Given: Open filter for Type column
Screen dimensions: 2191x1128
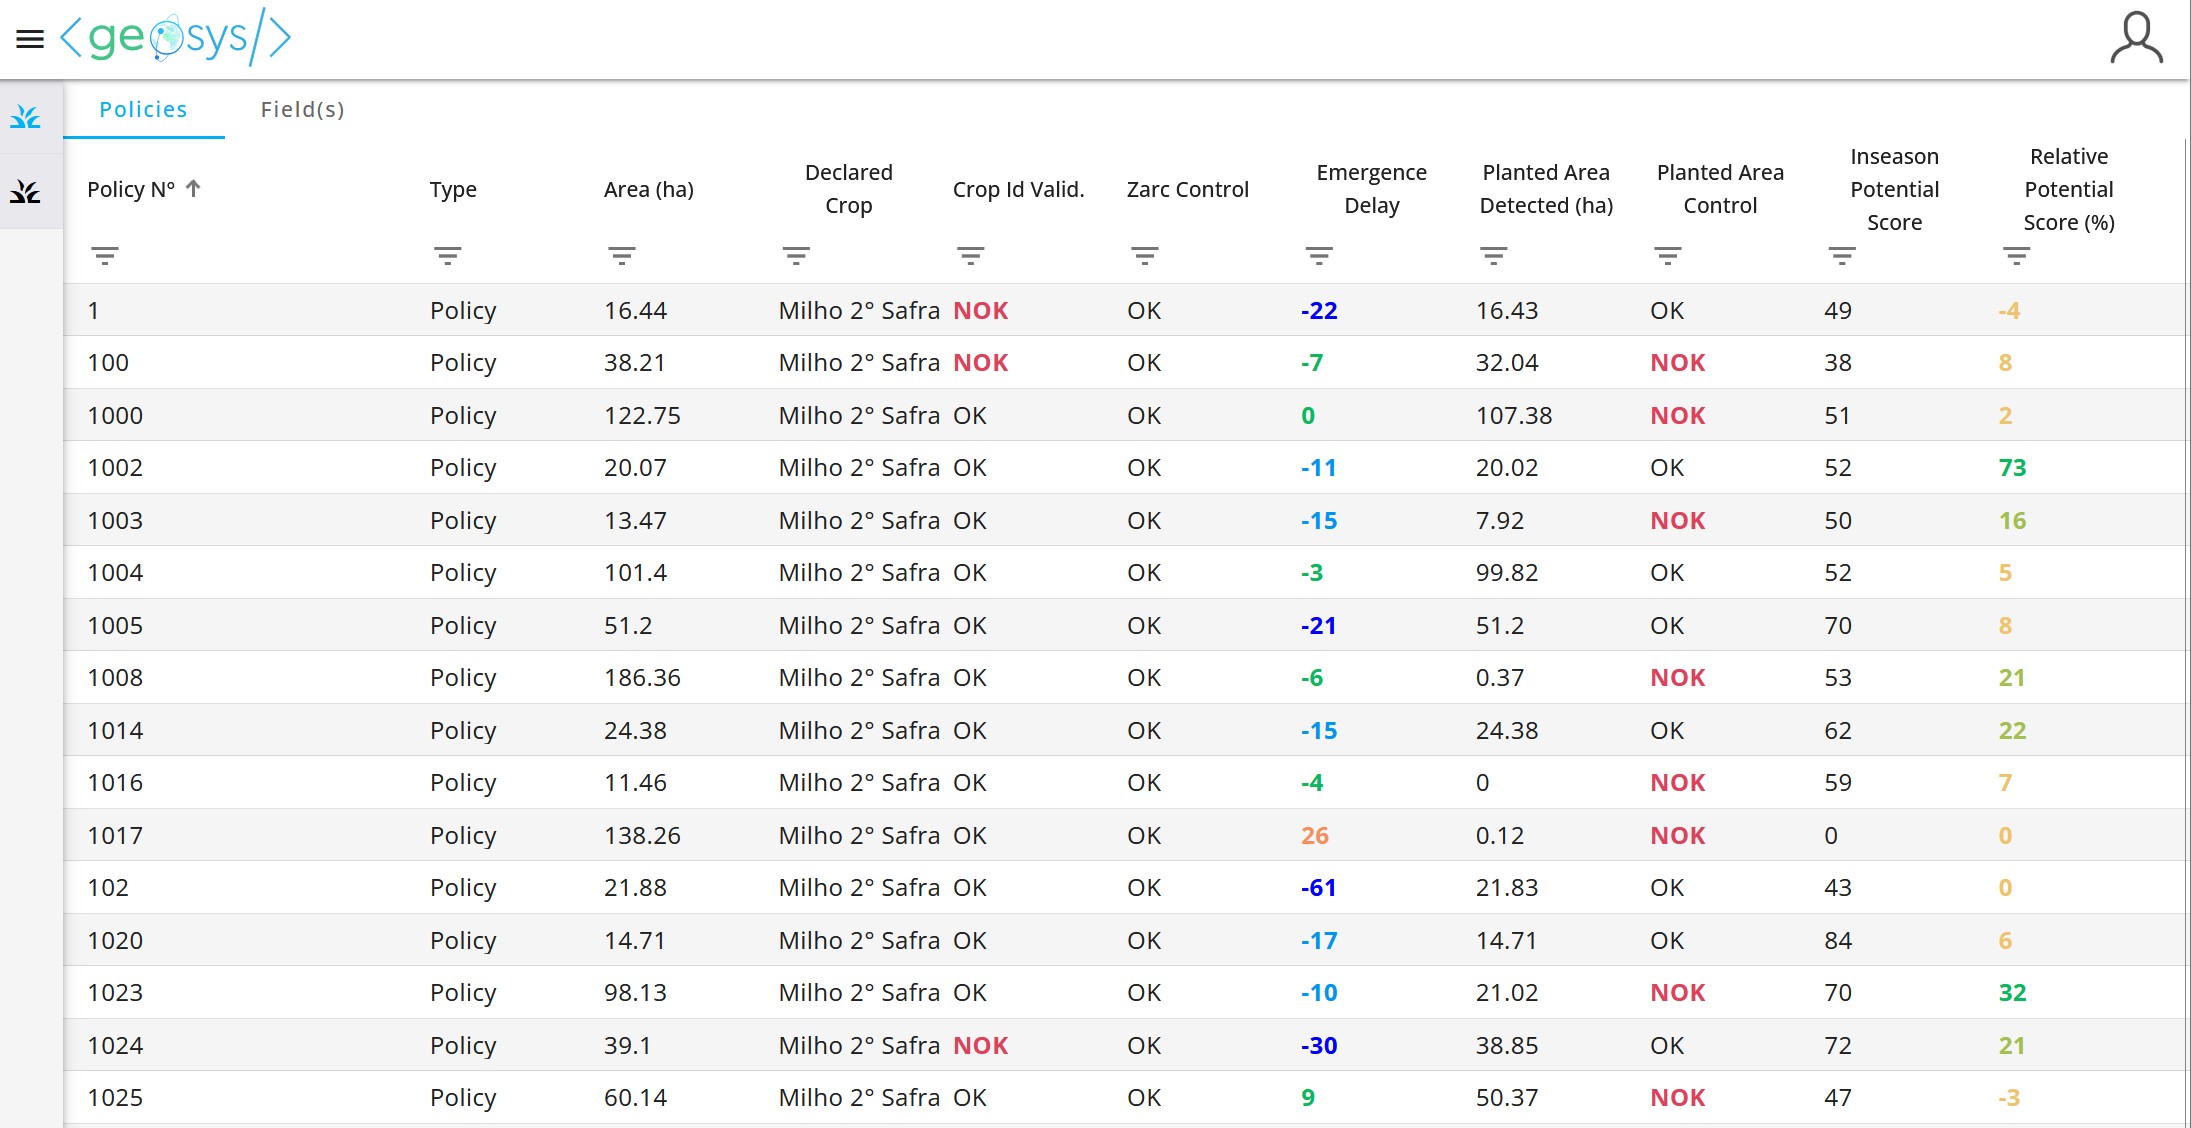Looking at the screenshot, I should pyautogui.click(x=448, y=256).
